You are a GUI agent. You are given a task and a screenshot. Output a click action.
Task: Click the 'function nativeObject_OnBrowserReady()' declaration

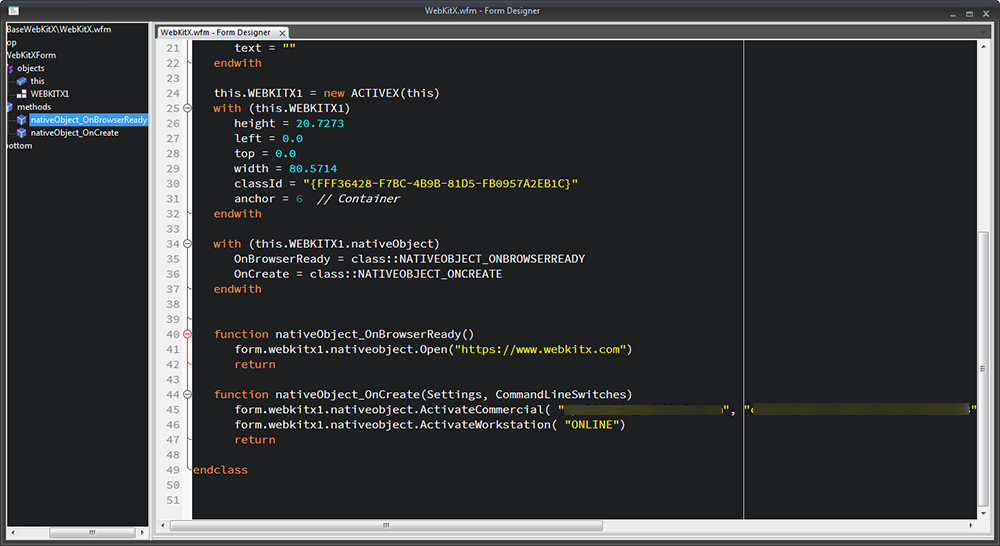[x=344, y=334]
